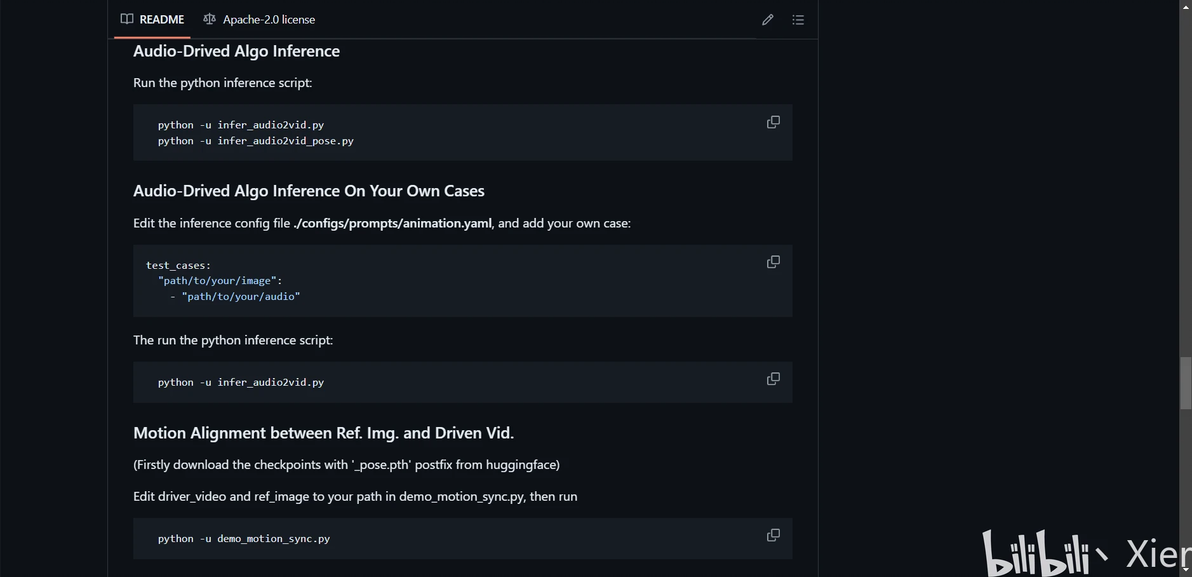Open the README outline list icon

[798, 19]
